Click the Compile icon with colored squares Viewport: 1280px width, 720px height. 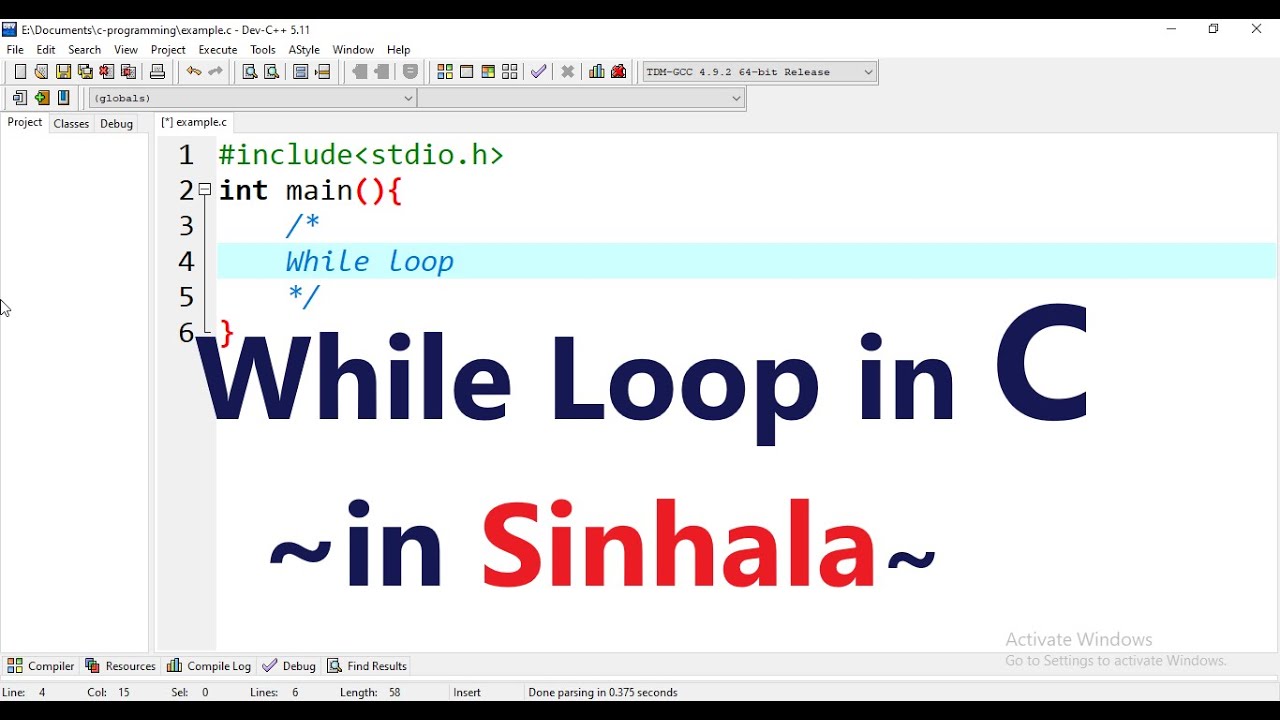click(445, 72)
